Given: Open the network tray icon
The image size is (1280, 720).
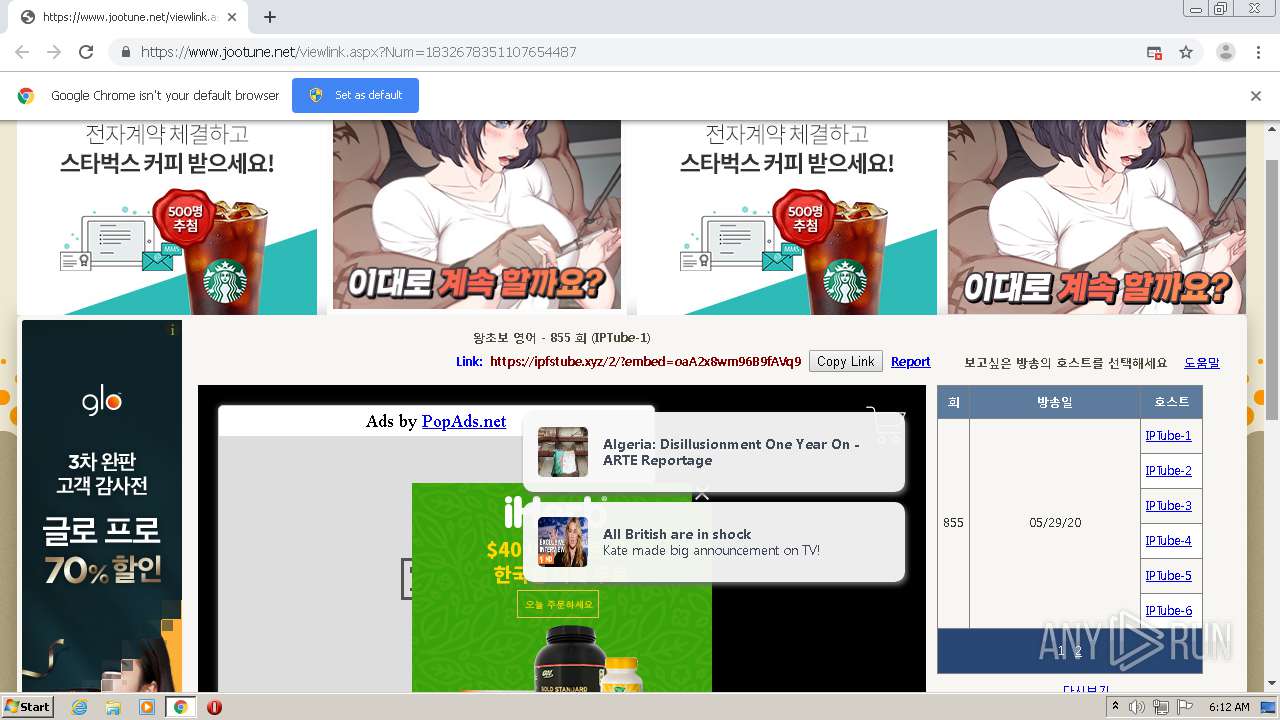Looking at the screenshot, I should [1161, 707].
